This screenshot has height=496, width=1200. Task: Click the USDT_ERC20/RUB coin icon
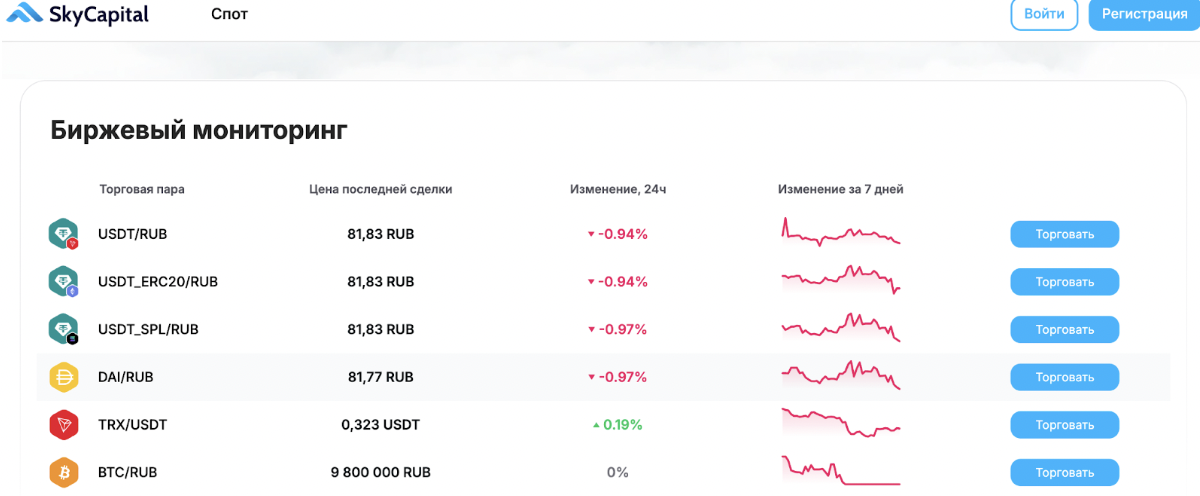(64, 282)
